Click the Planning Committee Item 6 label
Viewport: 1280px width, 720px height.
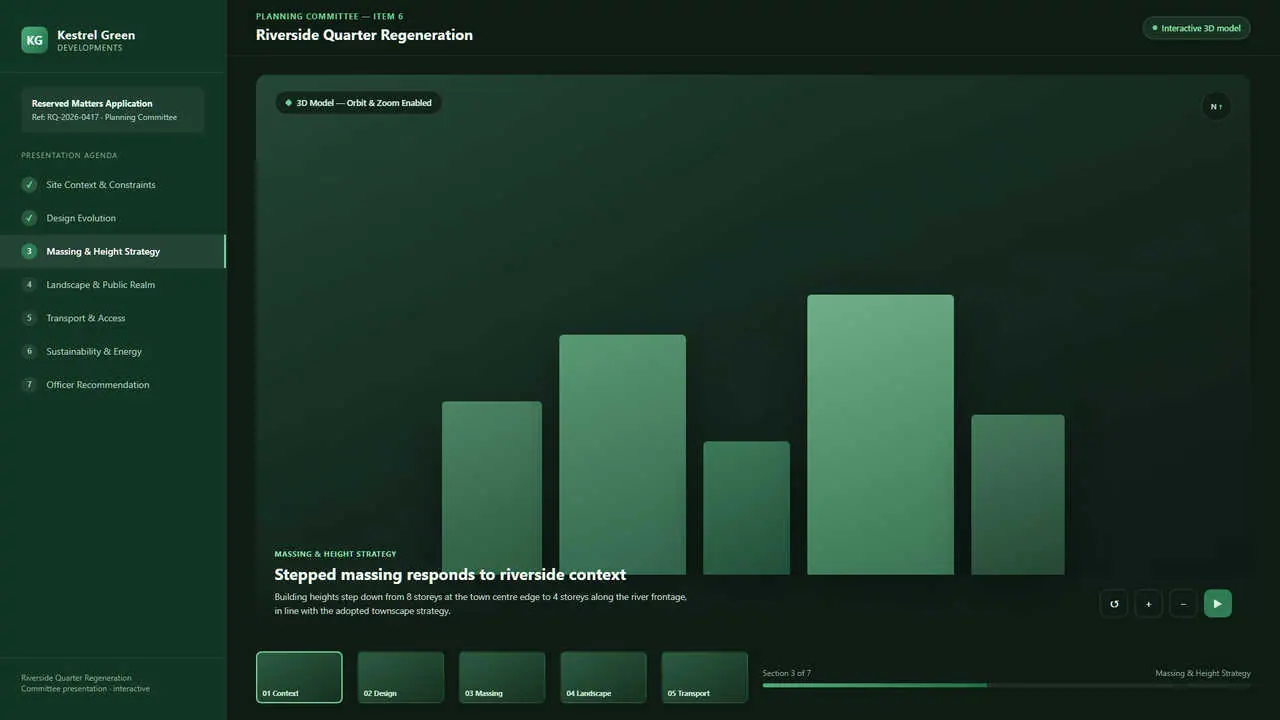point(330,16)
